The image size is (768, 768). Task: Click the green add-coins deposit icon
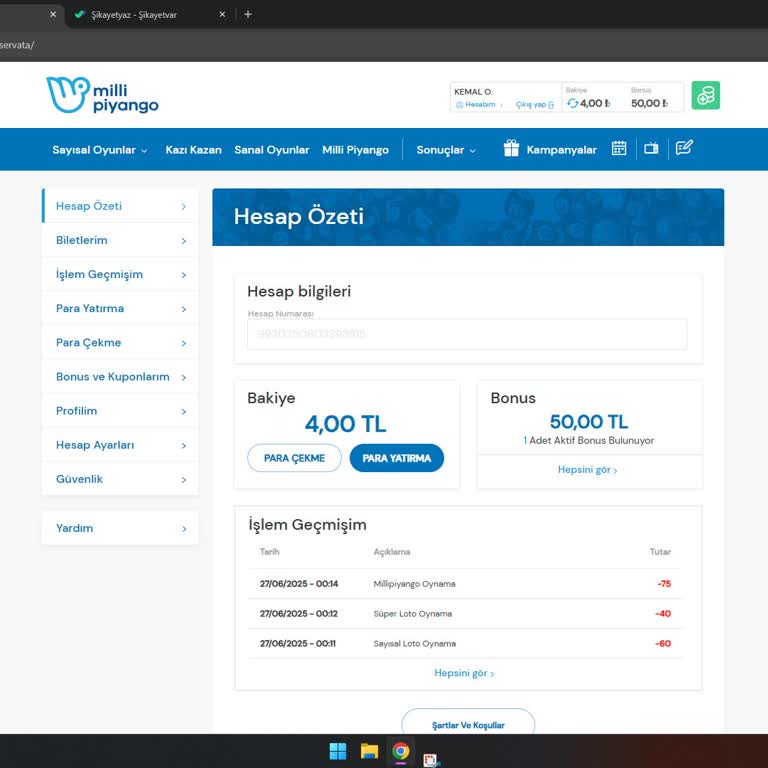coord(705,96)
